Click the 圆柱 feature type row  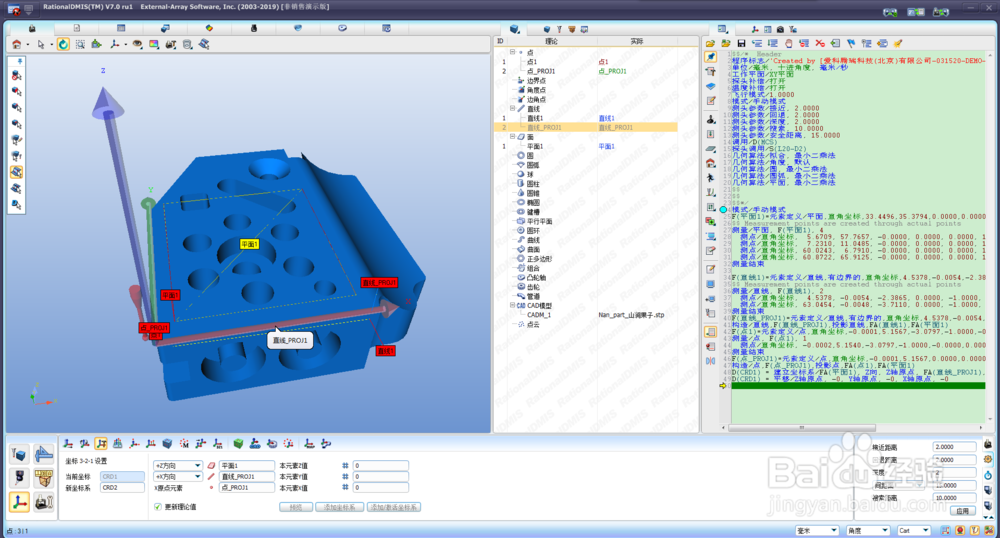[x=533, y=184]
